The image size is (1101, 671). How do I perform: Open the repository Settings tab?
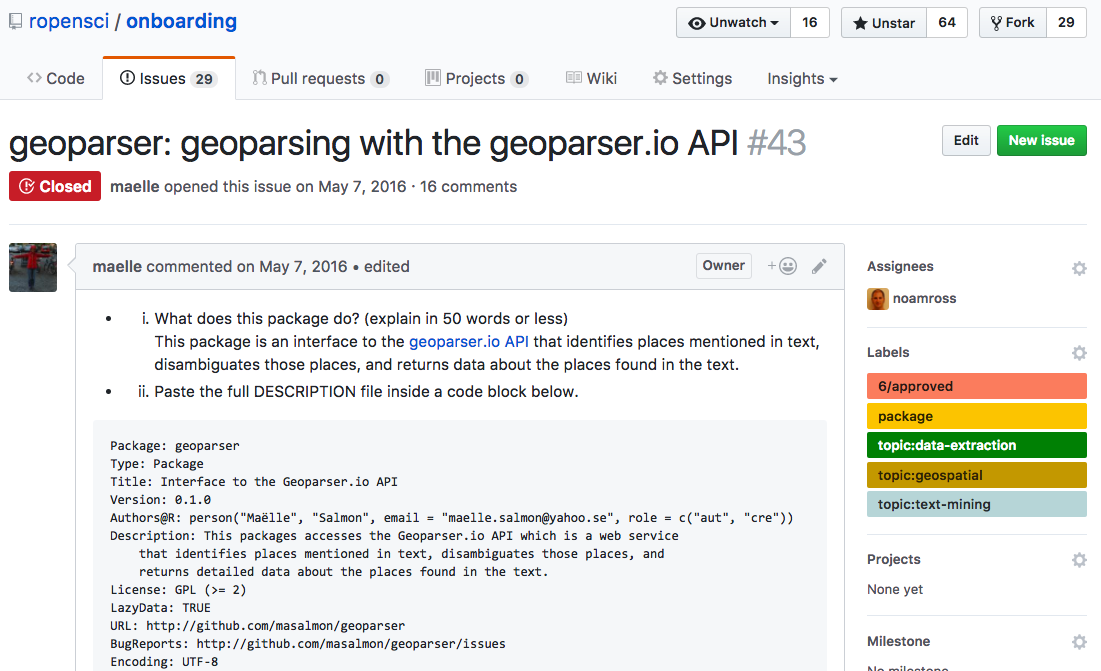coord(692,79)
